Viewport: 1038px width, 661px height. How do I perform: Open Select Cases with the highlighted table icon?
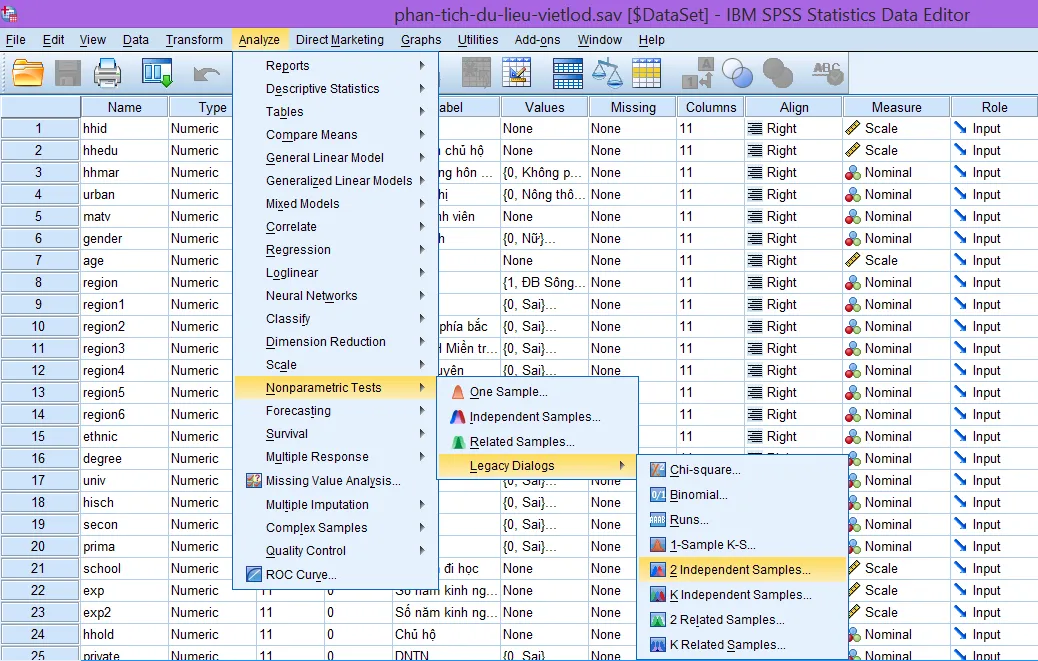(x=646, y=72)
